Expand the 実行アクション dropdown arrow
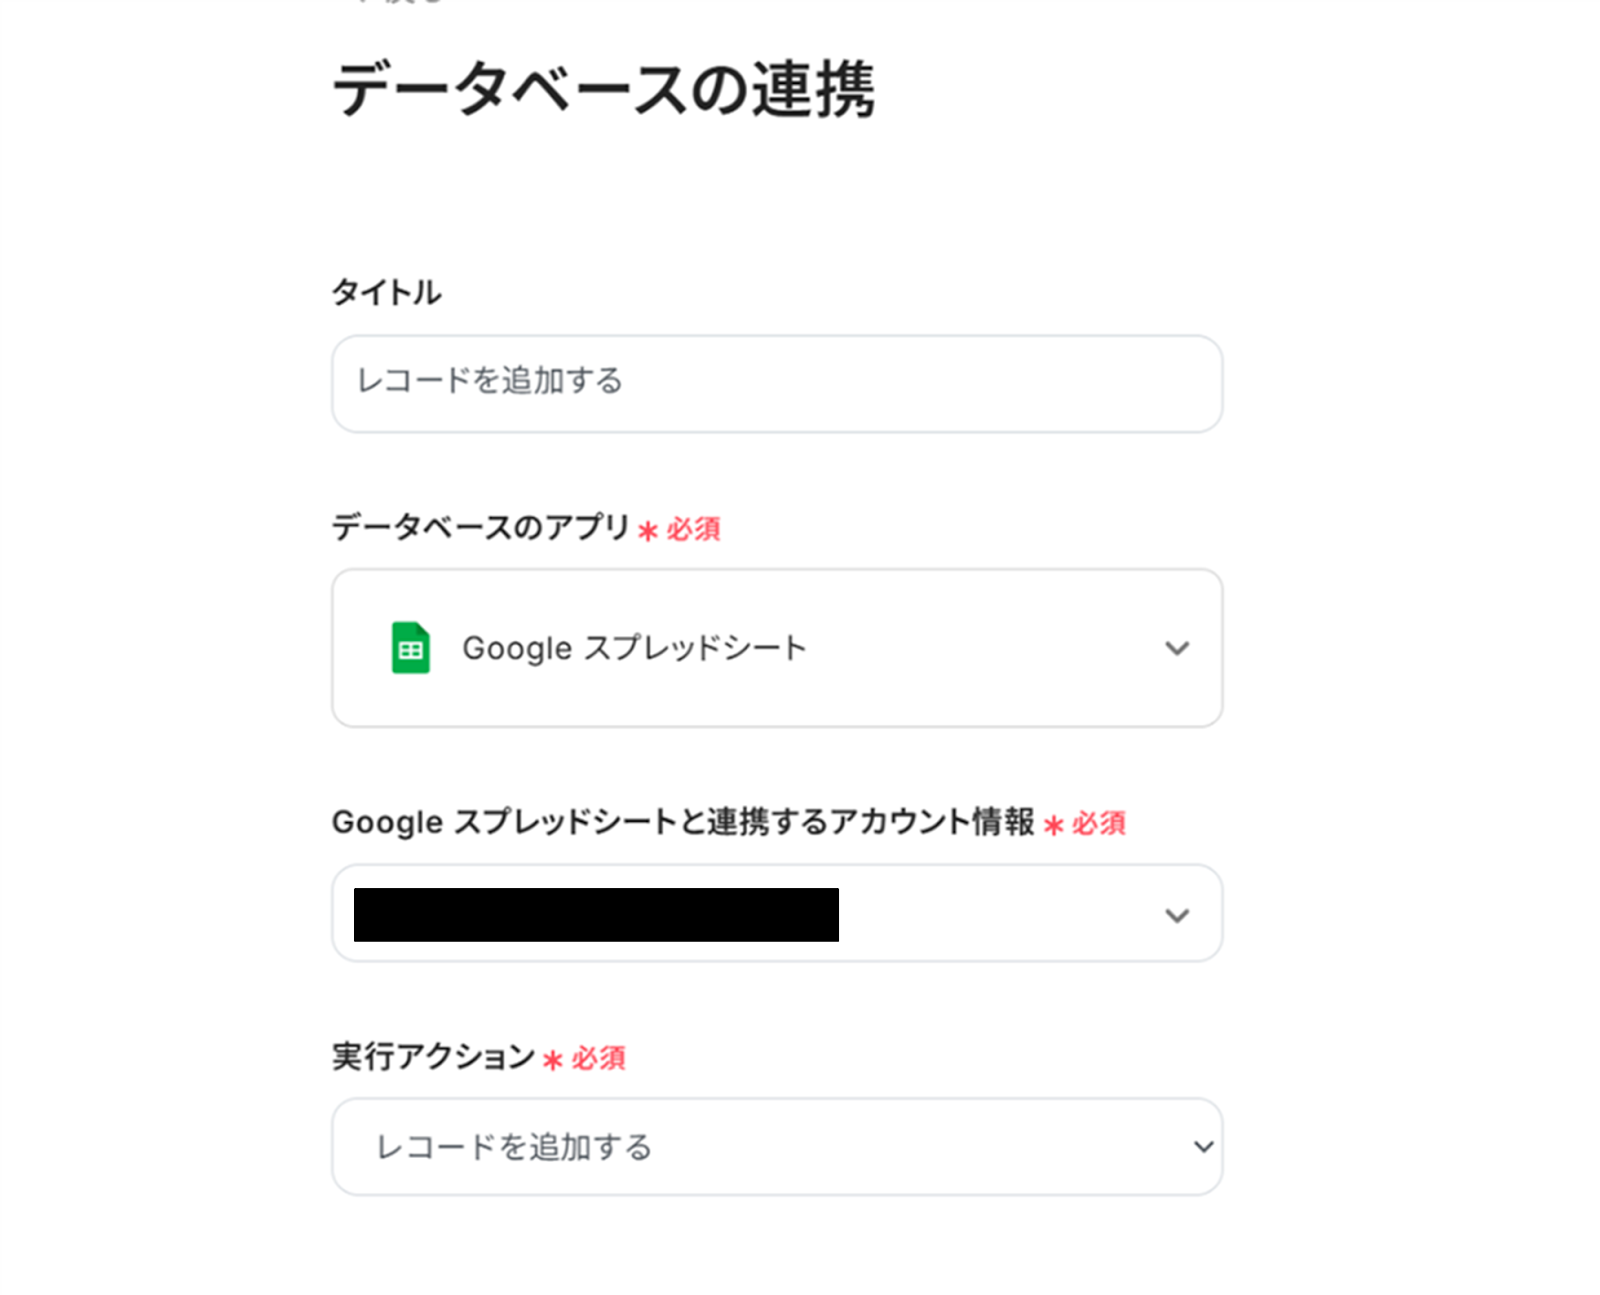The height and width of the screenshot is (1295, 1600). click(1203, 1147)
